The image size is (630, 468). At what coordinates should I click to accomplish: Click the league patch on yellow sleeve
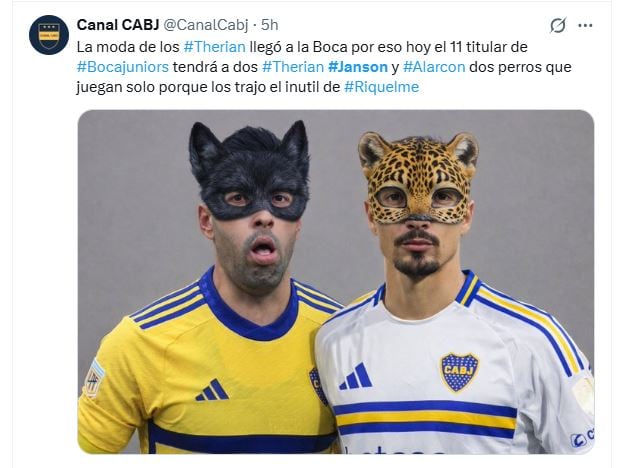click(x=94, y=379)
